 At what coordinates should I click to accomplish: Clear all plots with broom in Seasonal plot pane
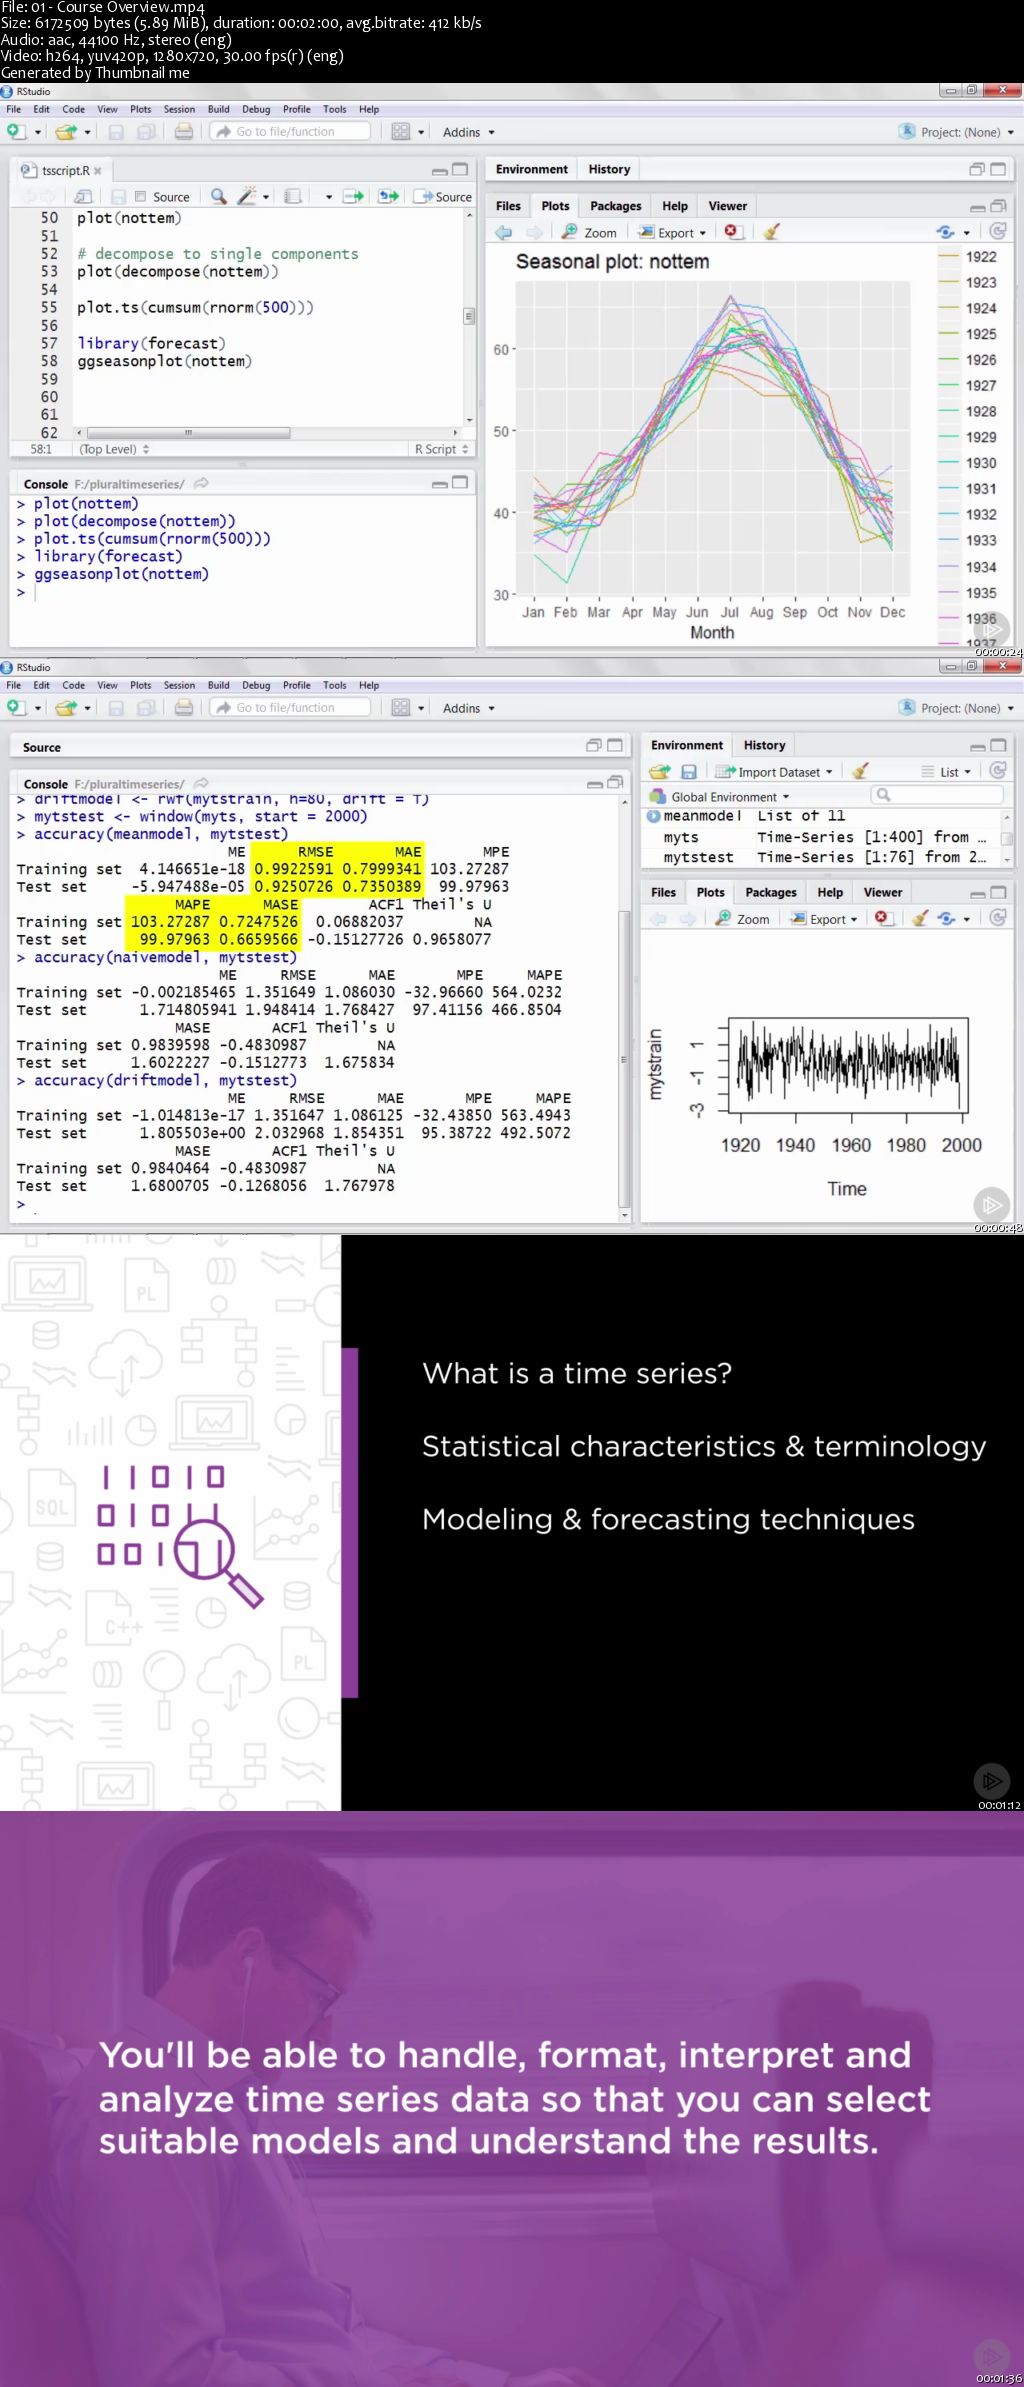pyautogui.click(x=771, y=232)
